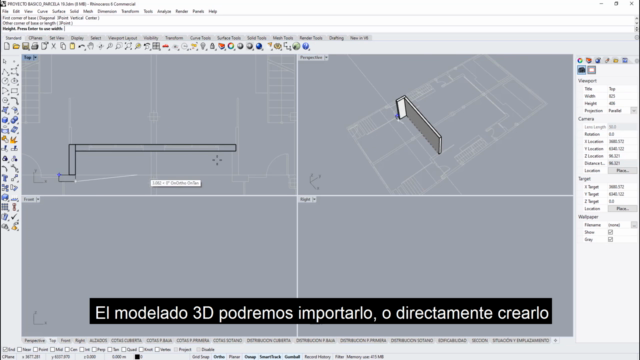Viewport: 640px width, 360px height.
Task: Switch to the Solid Tools toolbar tab
Action: point(257,38)
